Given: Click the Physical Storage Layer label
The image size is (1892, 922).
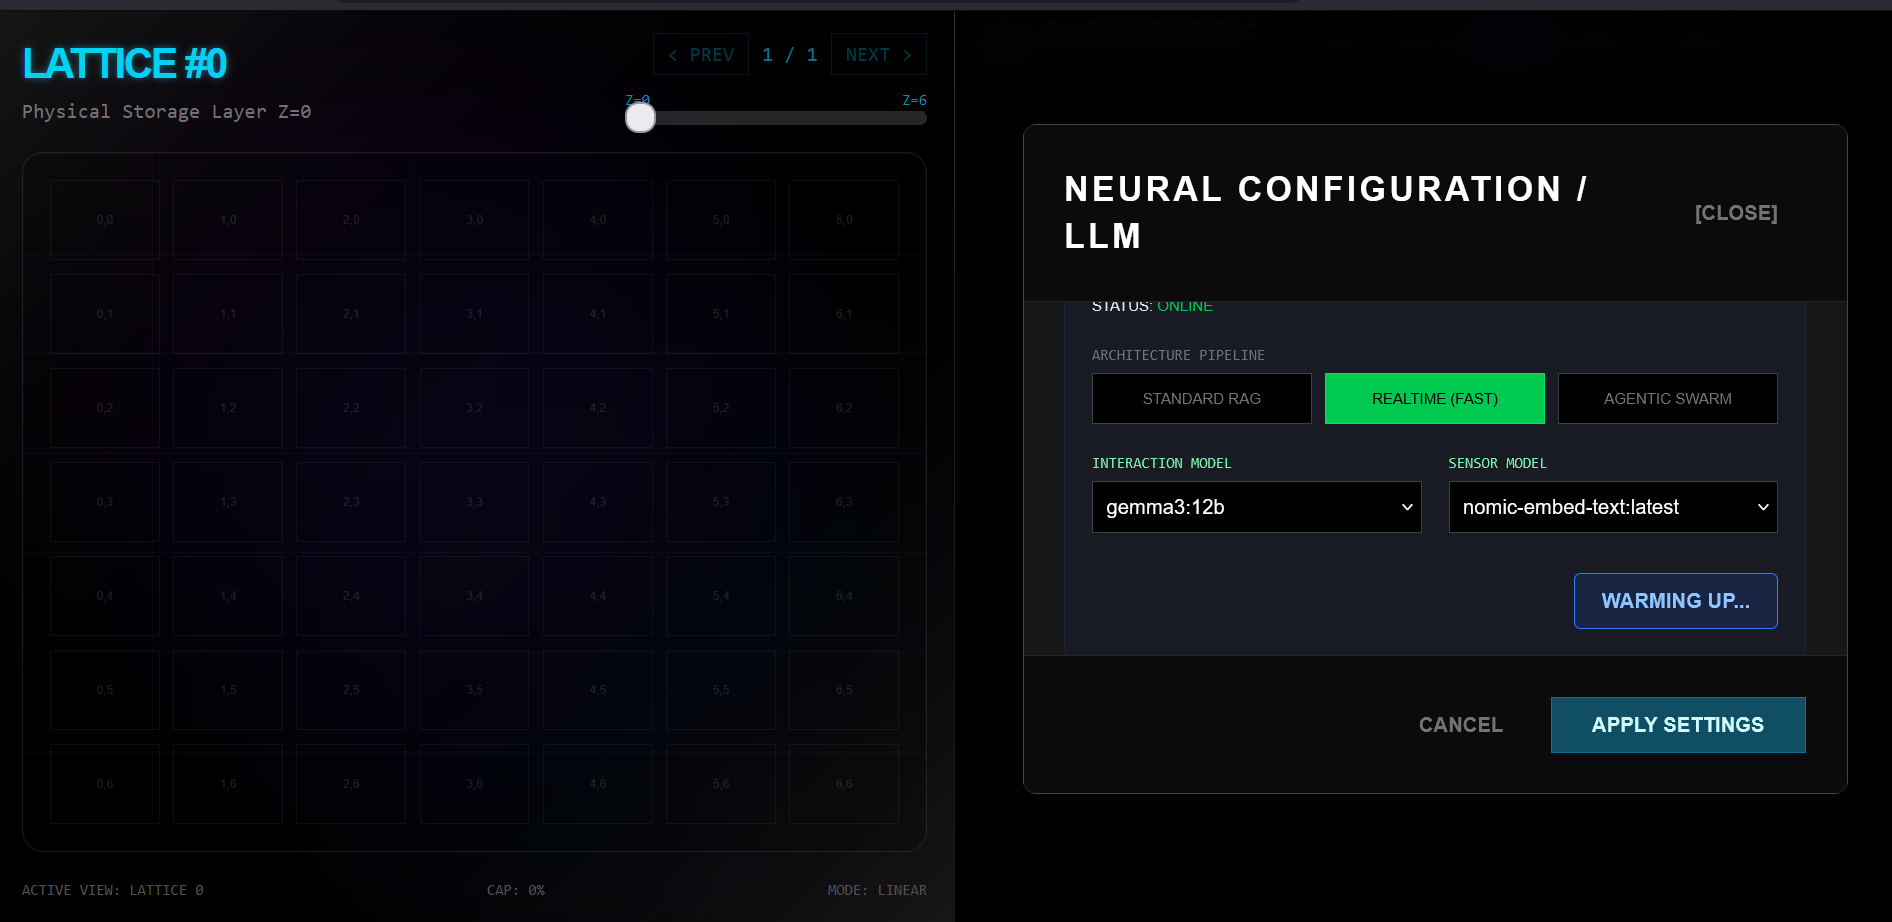Looking at the screenshot, I should pyautogui.click(x=166, y=111).
